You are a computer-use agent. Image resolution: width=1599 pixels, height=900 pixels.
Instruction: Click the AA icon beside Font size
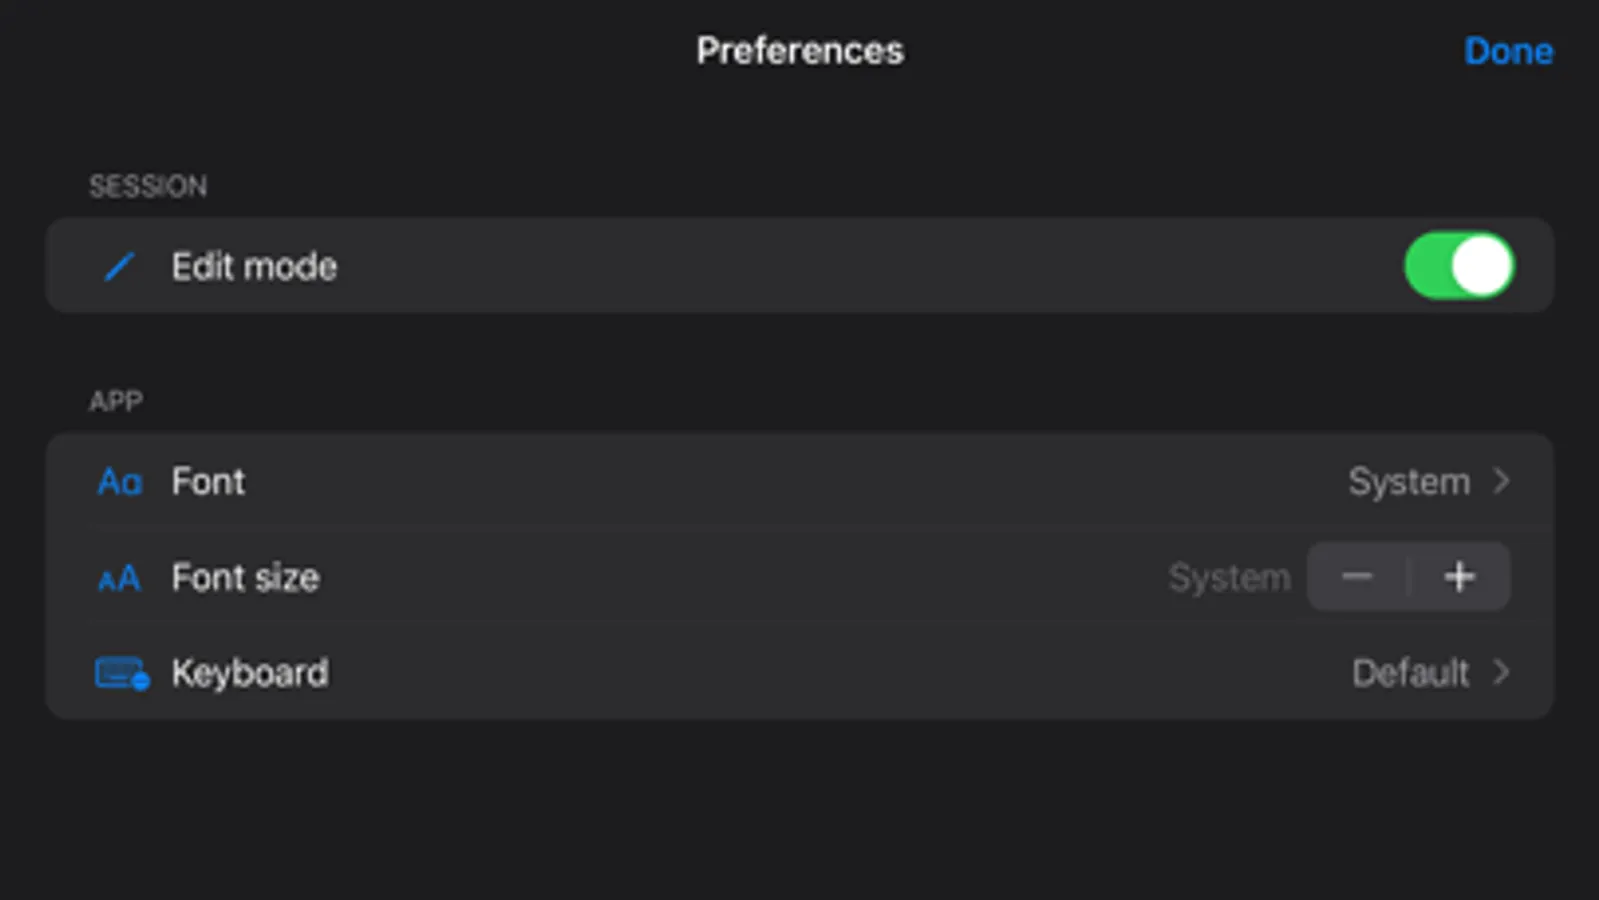click(x=119, y=578)
